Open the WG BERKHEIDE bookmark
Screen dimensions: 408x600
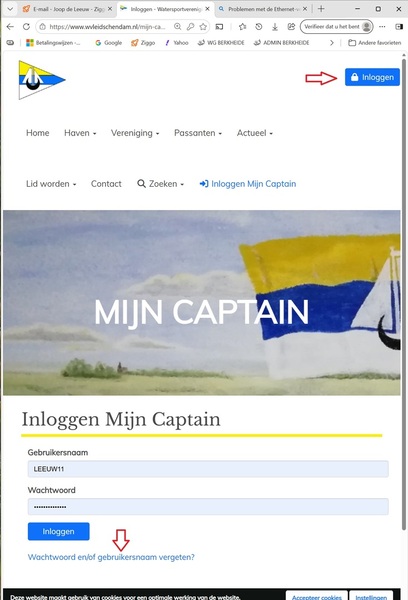click(x=221, y=42)
